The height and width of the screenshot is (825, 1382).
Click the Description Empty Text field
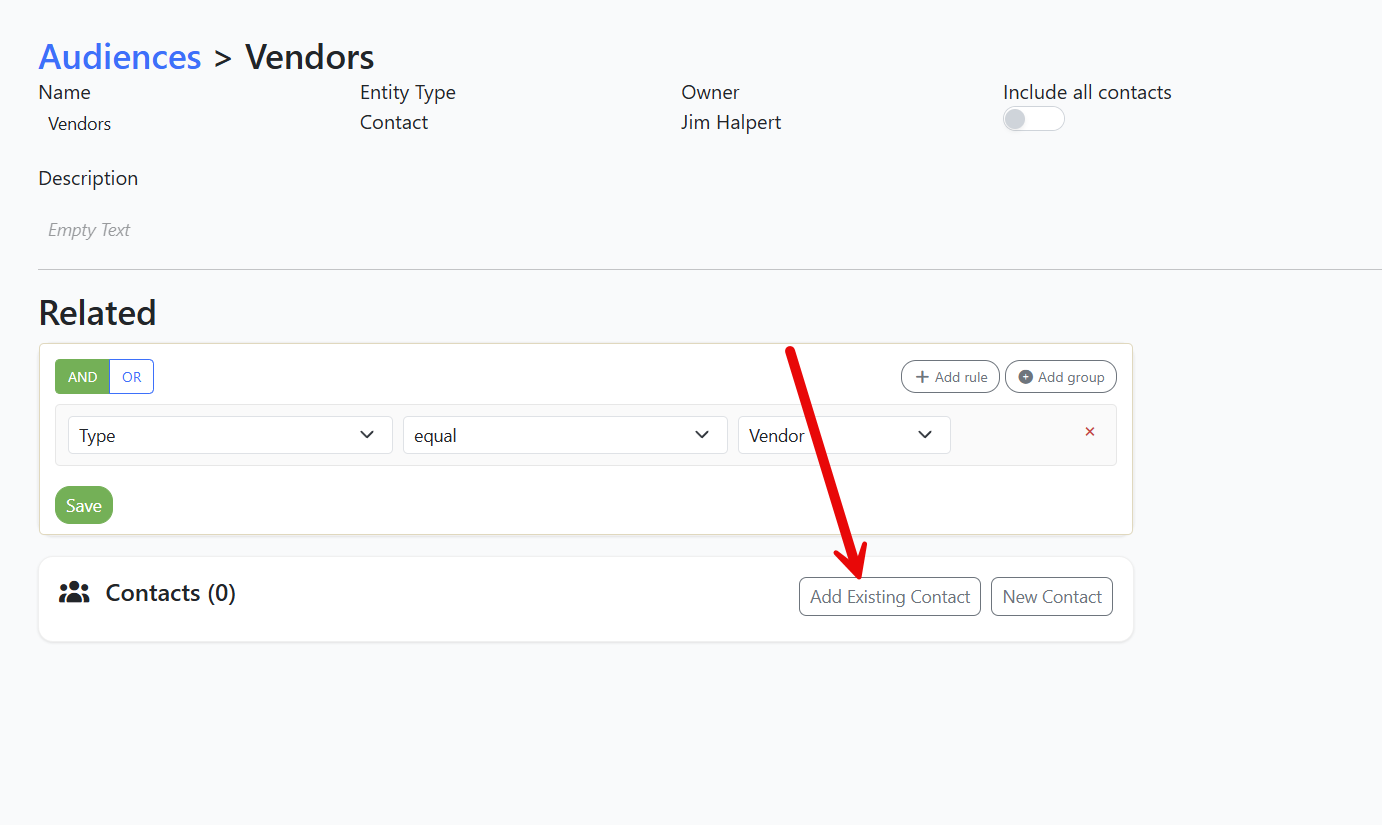point(89,230)
